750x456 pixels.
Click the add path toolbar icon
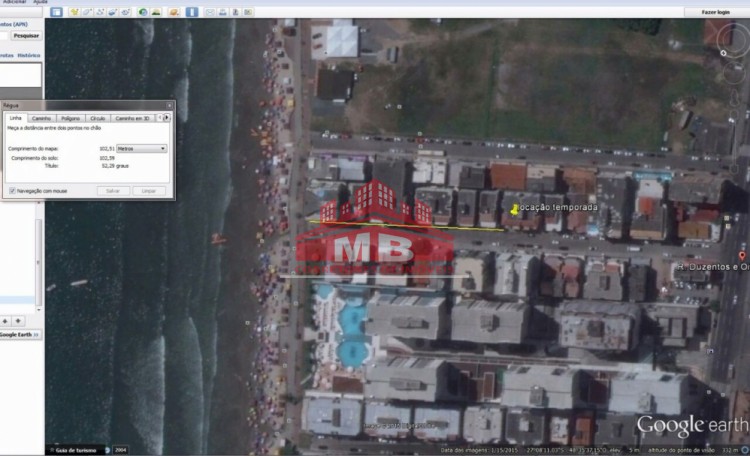100,12
